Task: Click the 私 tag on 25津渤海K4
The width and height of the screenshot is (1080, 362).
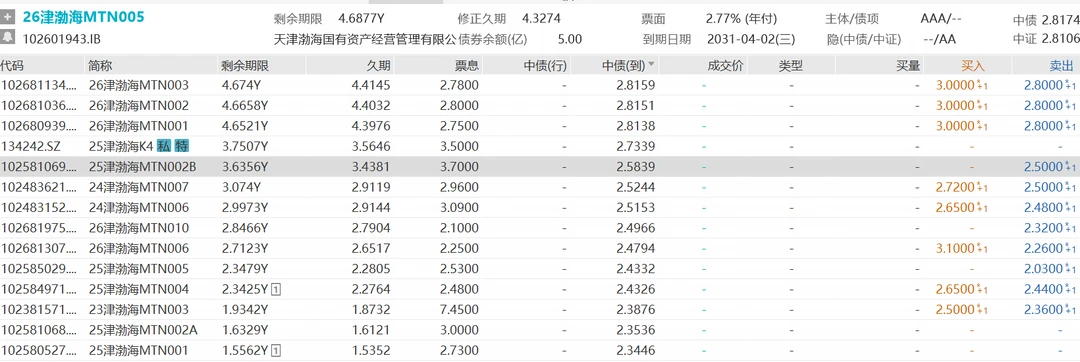Action: click(163, 147)
